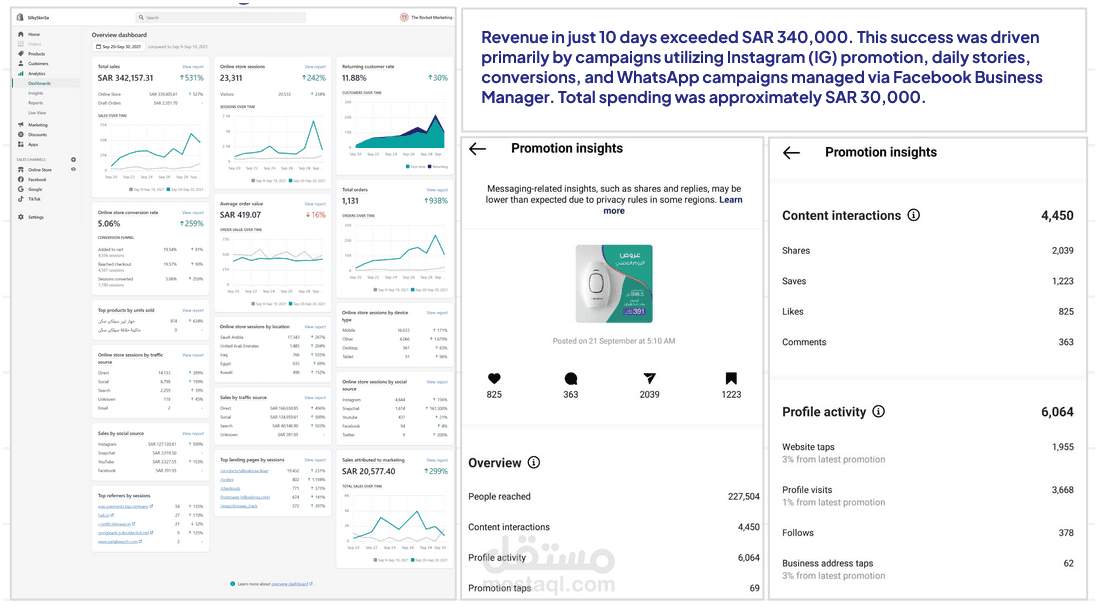This screenshot has width=1098, height=608.
Task: View report for Average order value
Action: [x=315, y=204]
